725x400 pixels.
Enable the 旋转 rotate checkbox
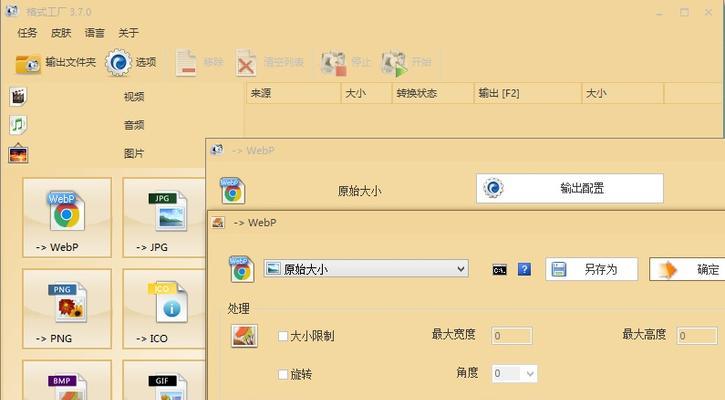pyautogui.click(x=283, y=374)
